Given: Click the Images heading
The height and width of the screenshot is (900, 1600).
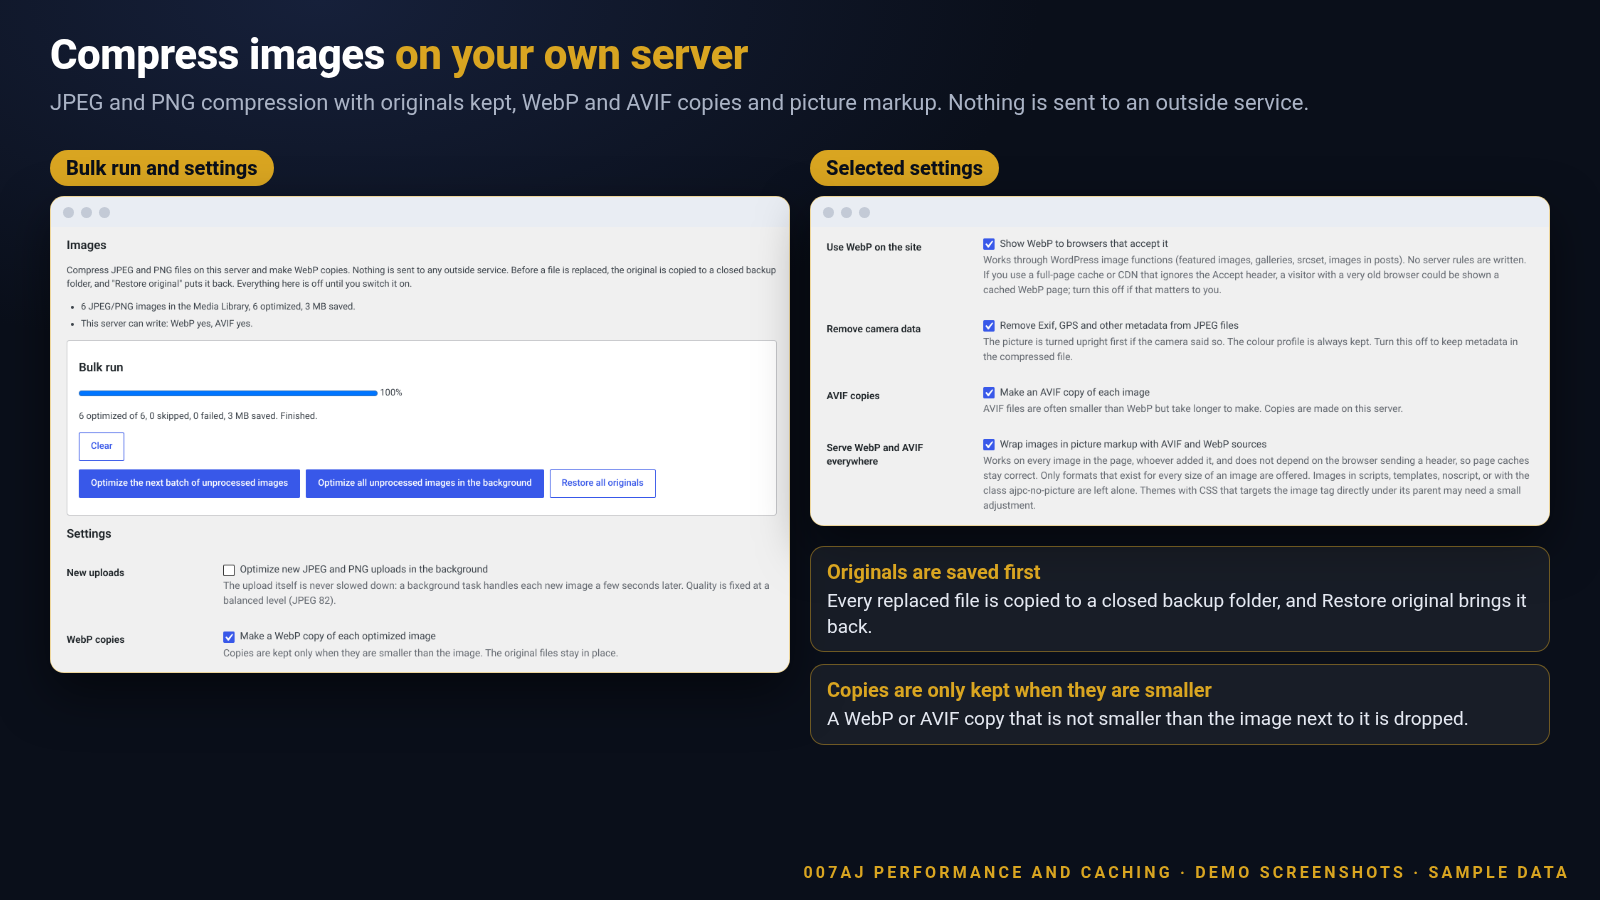Looking at the screenshot, I should tap(86, 245).
